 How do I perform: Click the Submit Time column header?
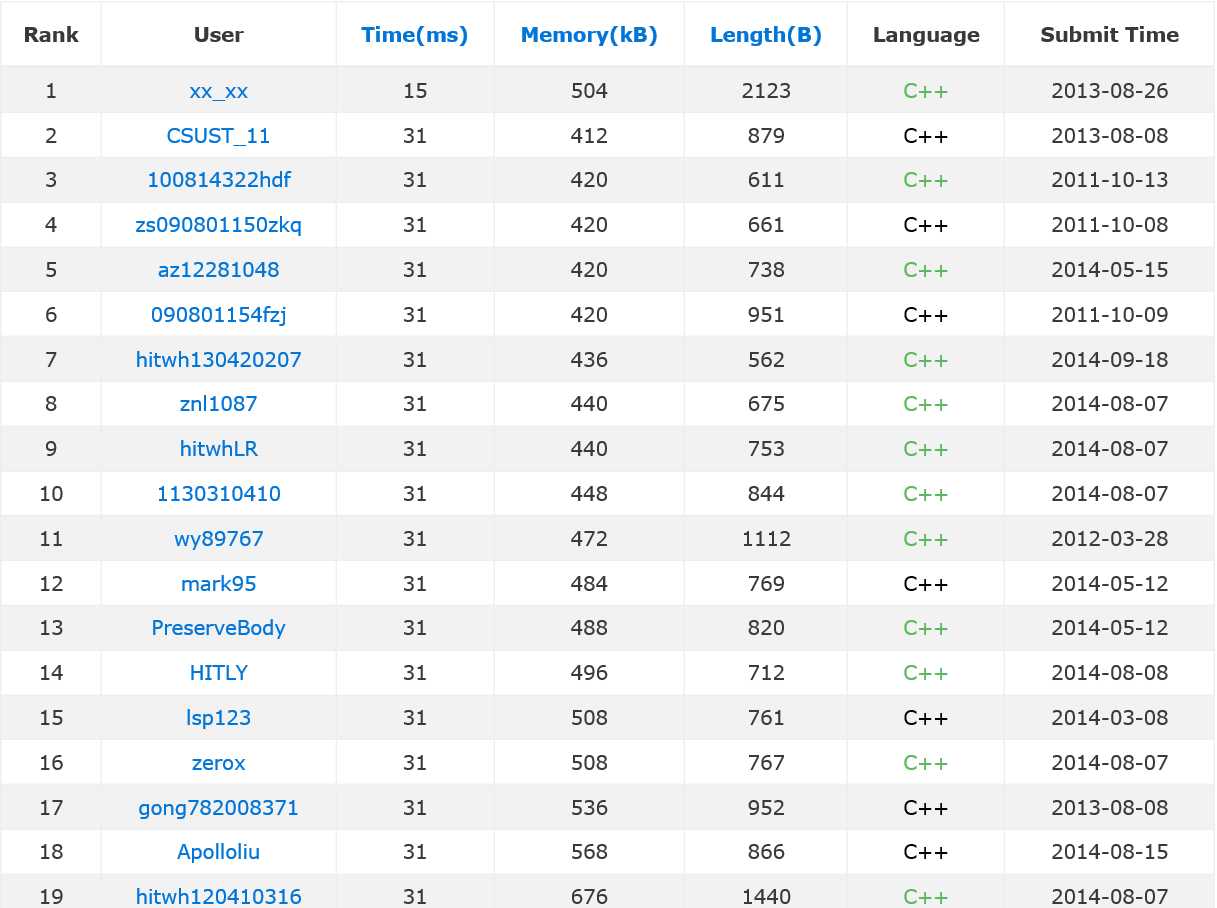1110,35
